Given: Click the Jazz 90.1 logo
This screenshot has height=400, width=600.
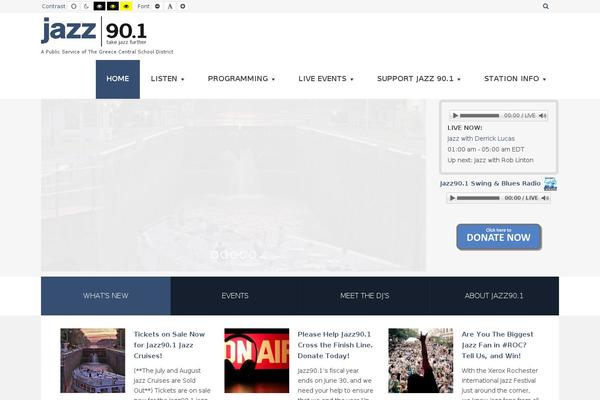Looking at the screenshot, I should click(94, 31).
